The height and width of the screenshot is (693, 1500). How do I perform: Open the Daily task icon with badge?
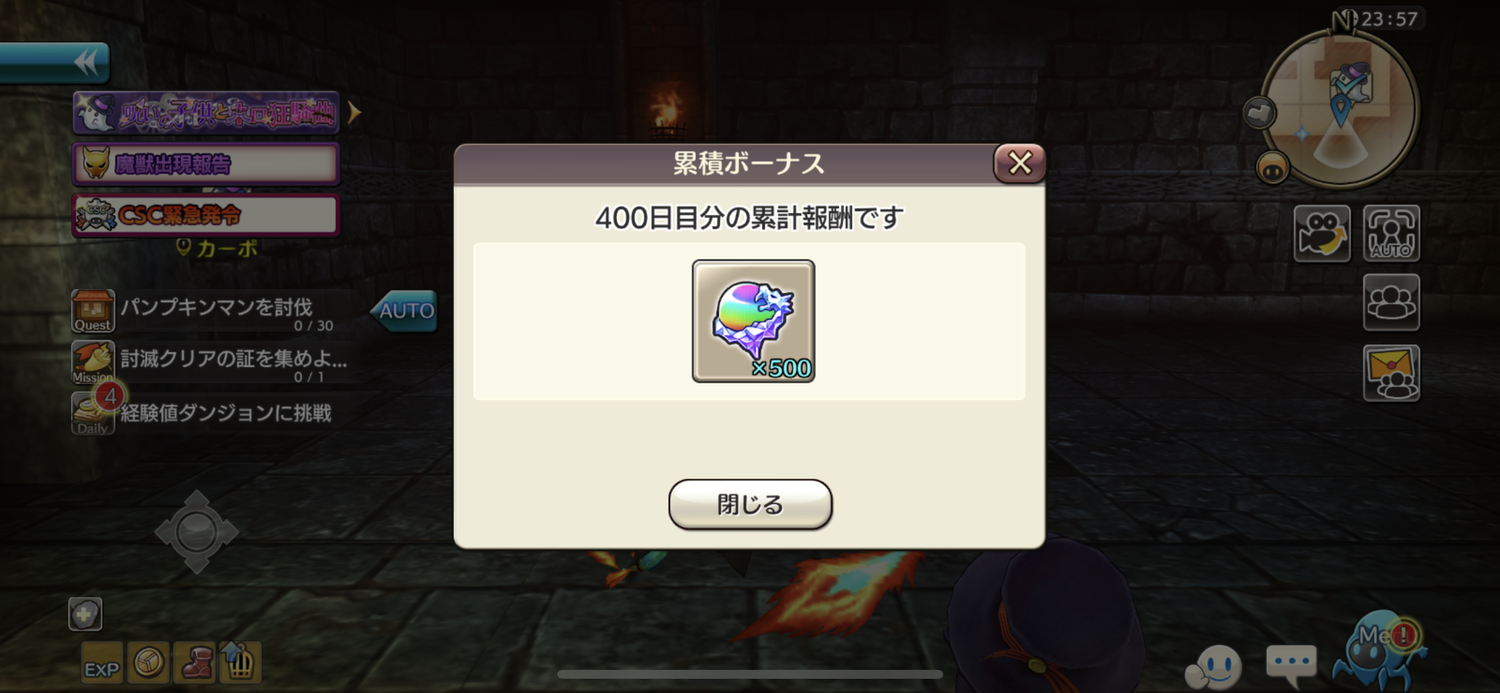coord(93,413)
